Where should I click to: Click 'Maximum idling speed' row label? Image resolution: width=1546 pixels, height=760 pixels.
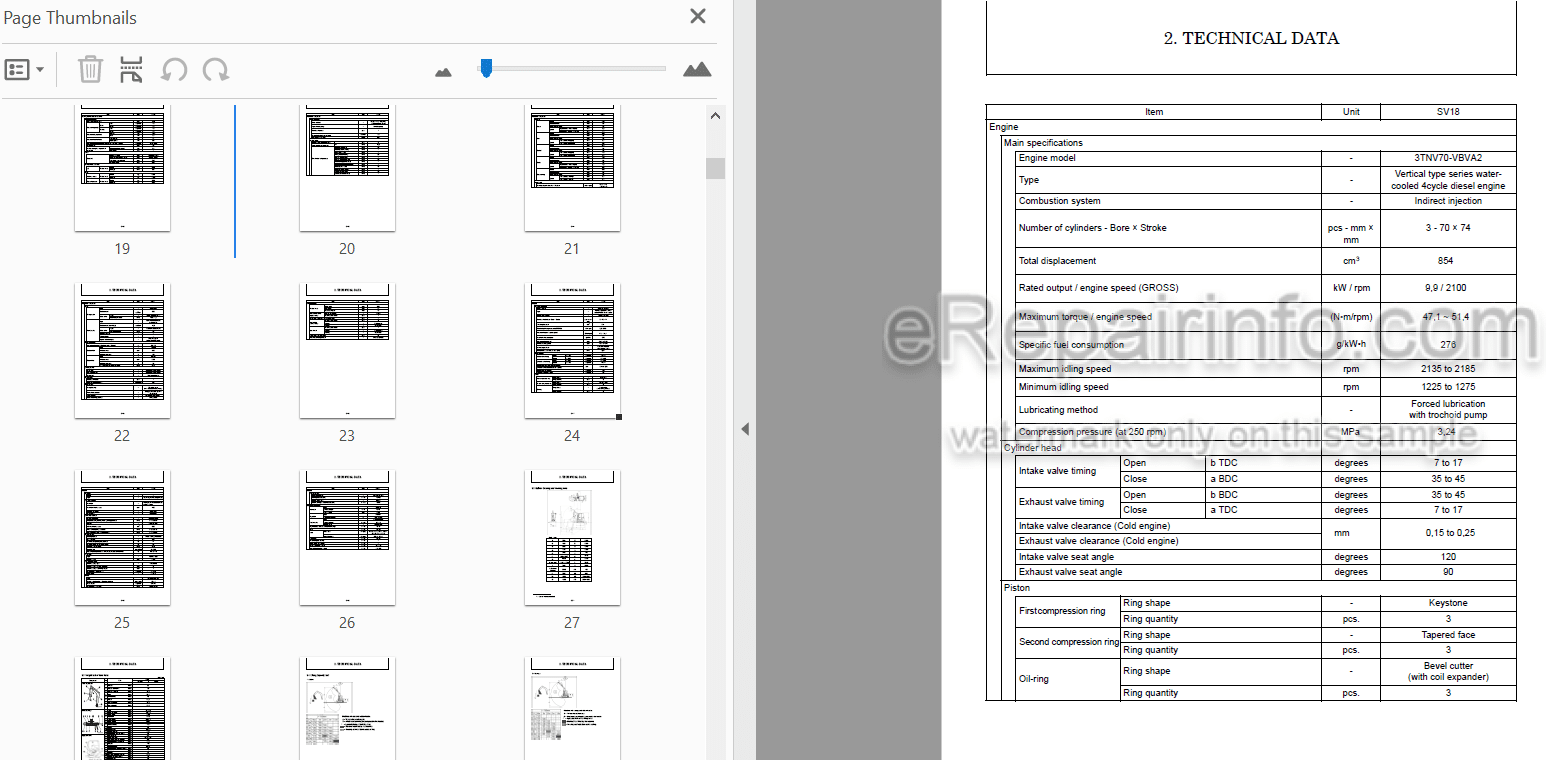[x=1065, y=369]
